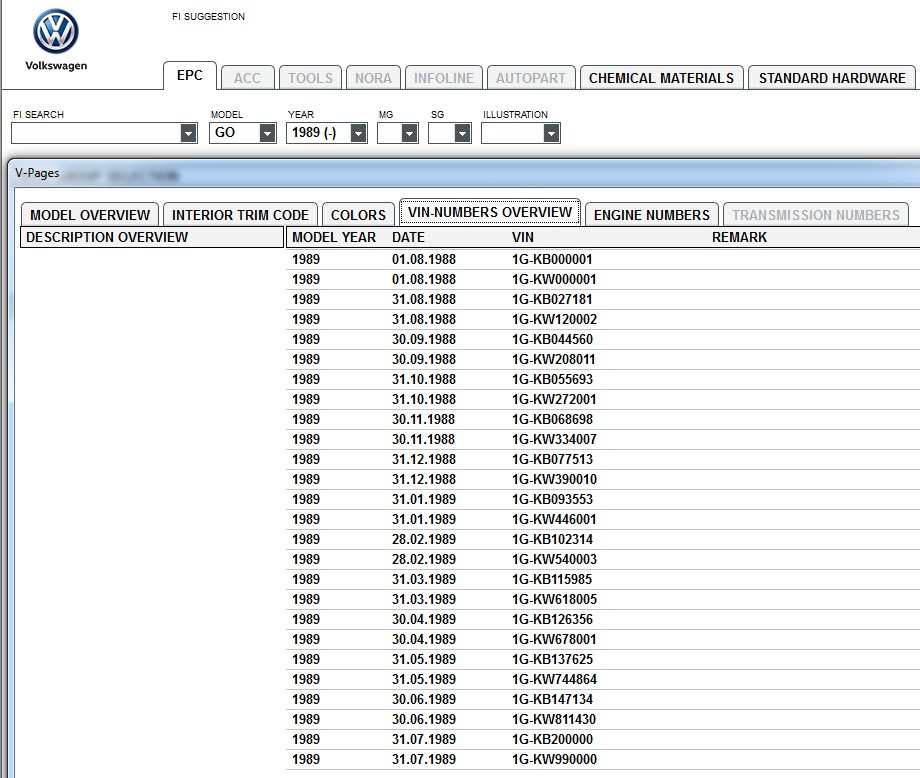Select the VIN-NUMBERS OVERVIEW tab

coord(490,212)
